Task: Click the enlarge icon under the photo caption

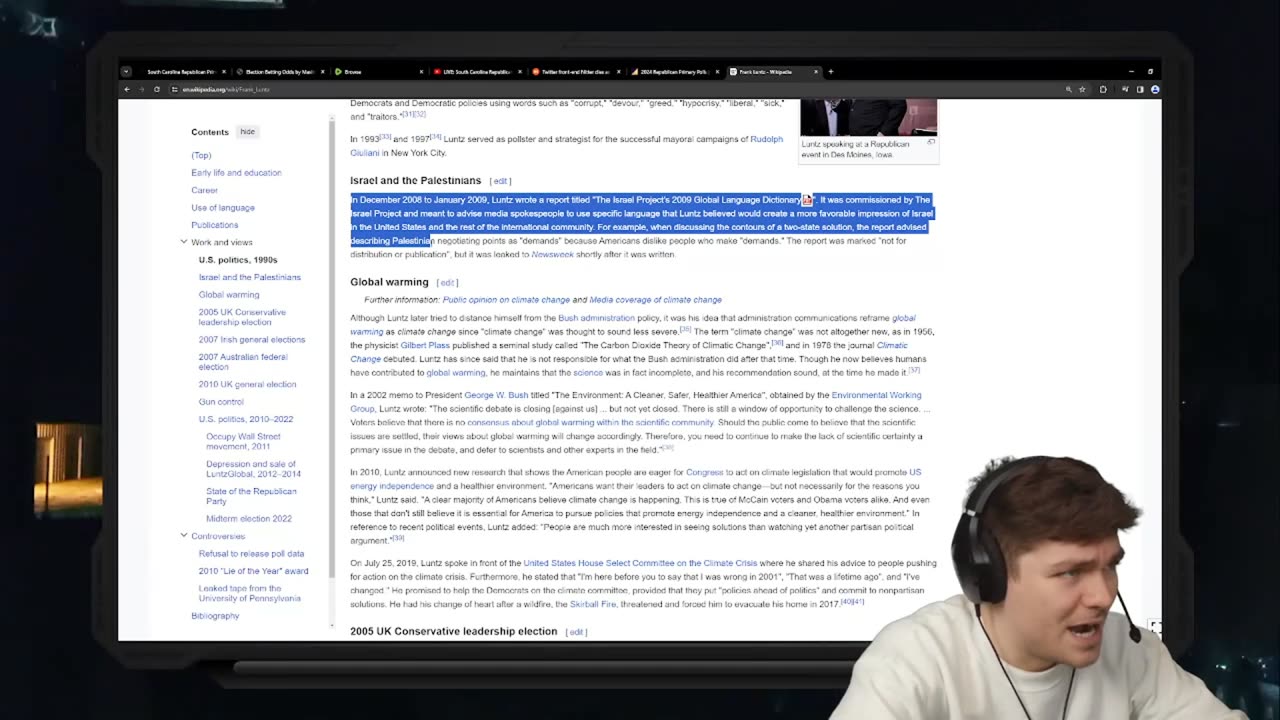Action: pyautogui.click(x=931, y=143)
